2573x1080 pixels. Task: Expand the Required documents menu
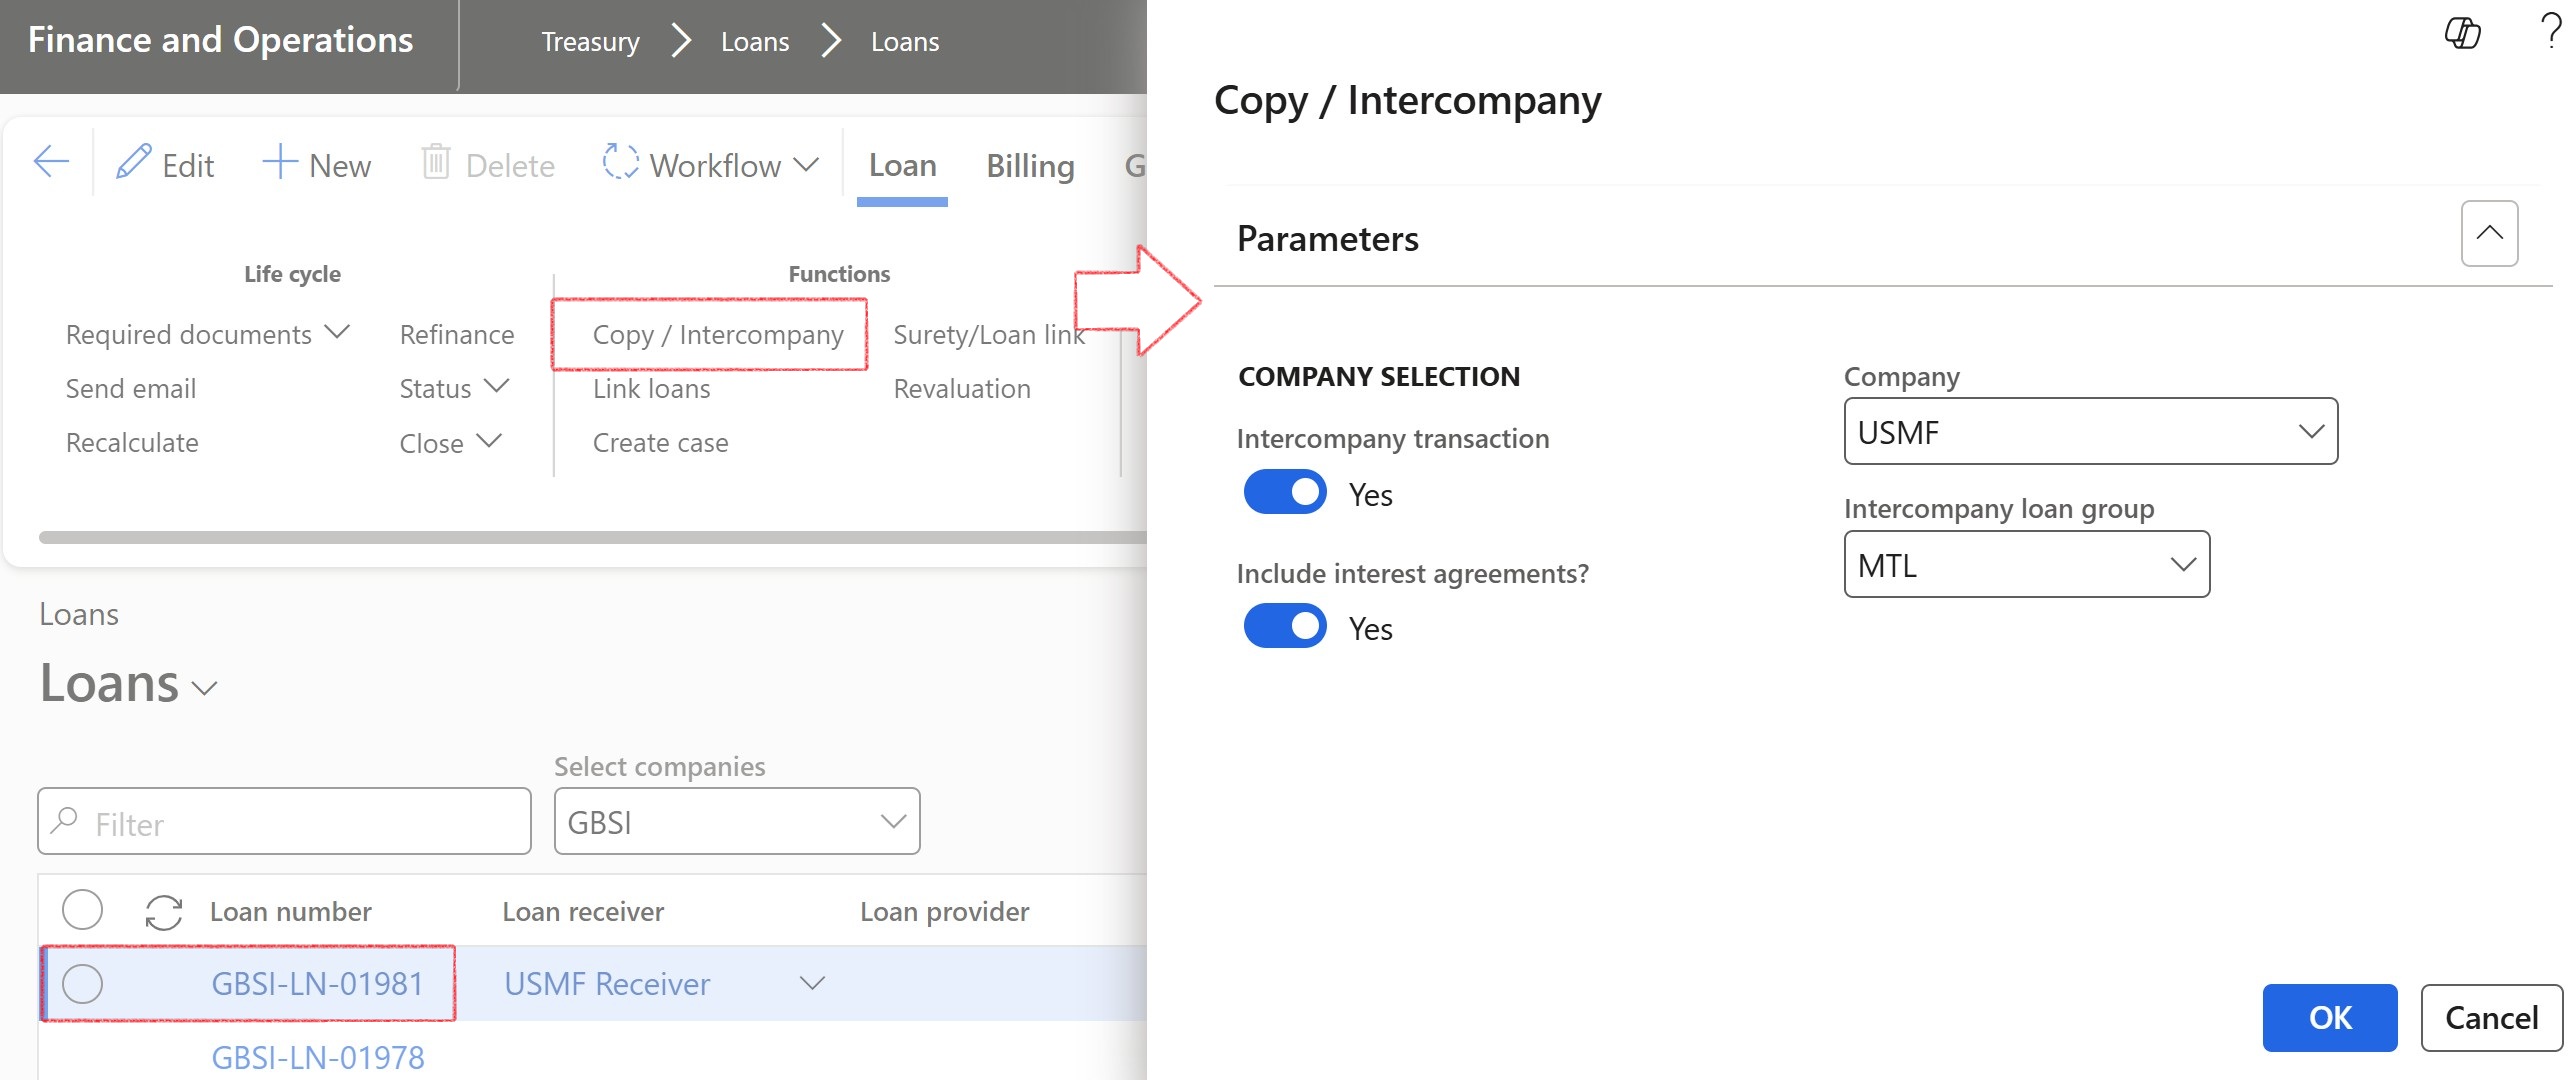point(208,334)
